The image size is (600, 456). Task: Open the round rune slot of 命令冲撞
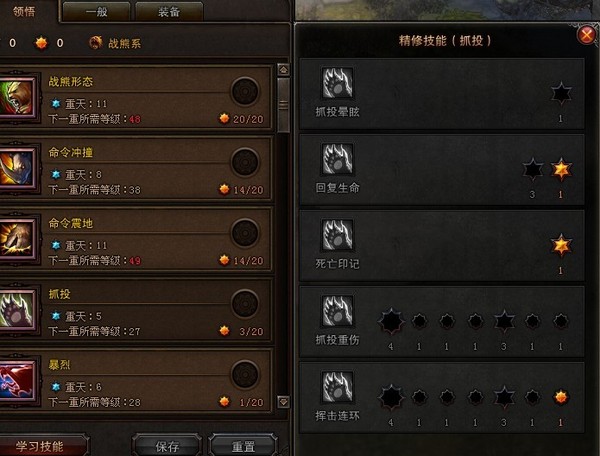tap(245, 162)
